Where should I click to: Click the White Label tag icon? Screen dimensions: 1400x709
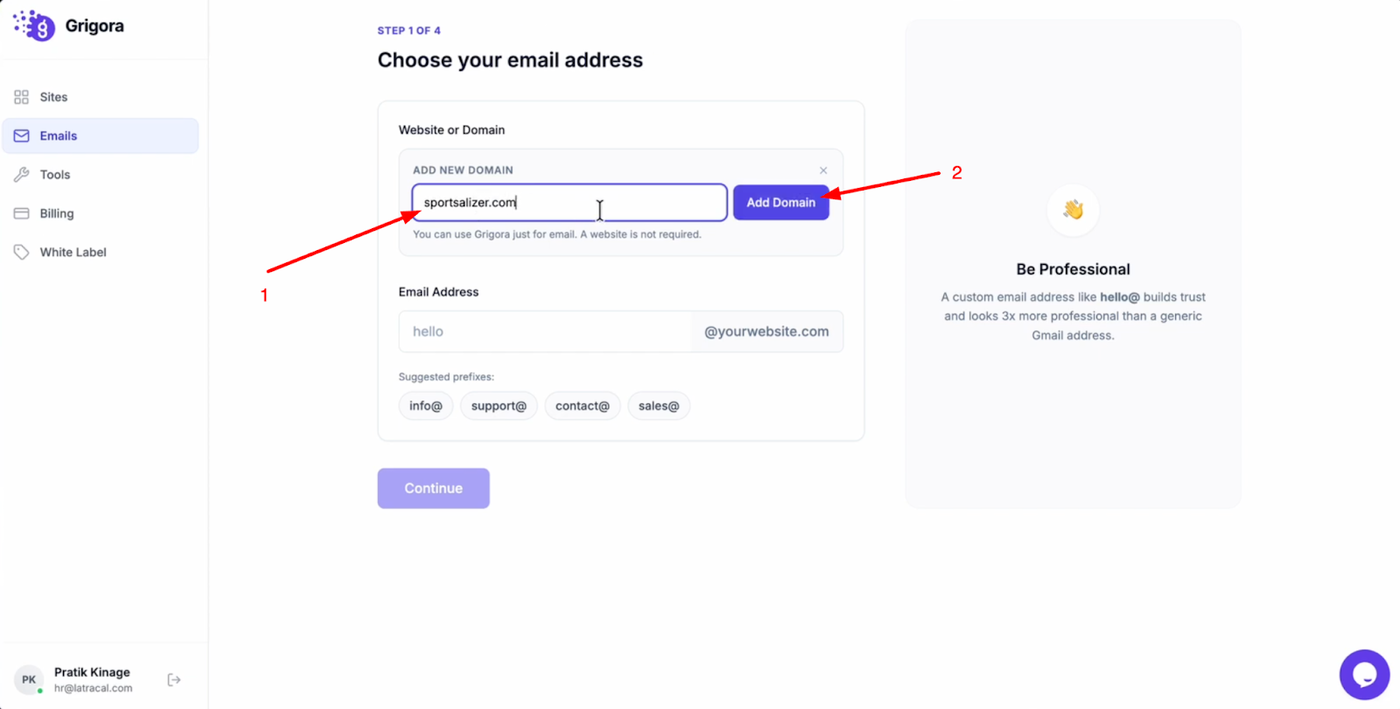coord(21,252)
